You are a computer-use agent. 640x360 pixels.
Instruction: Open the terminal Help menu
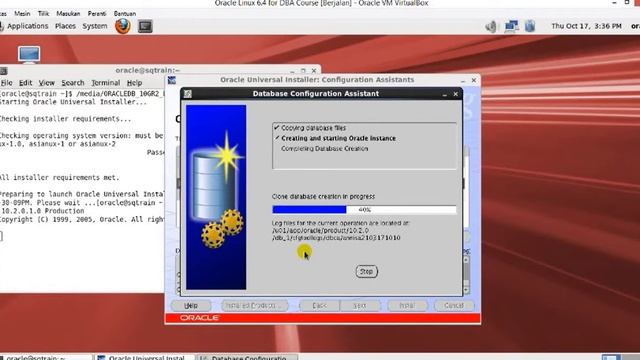(x=134, y=83)
